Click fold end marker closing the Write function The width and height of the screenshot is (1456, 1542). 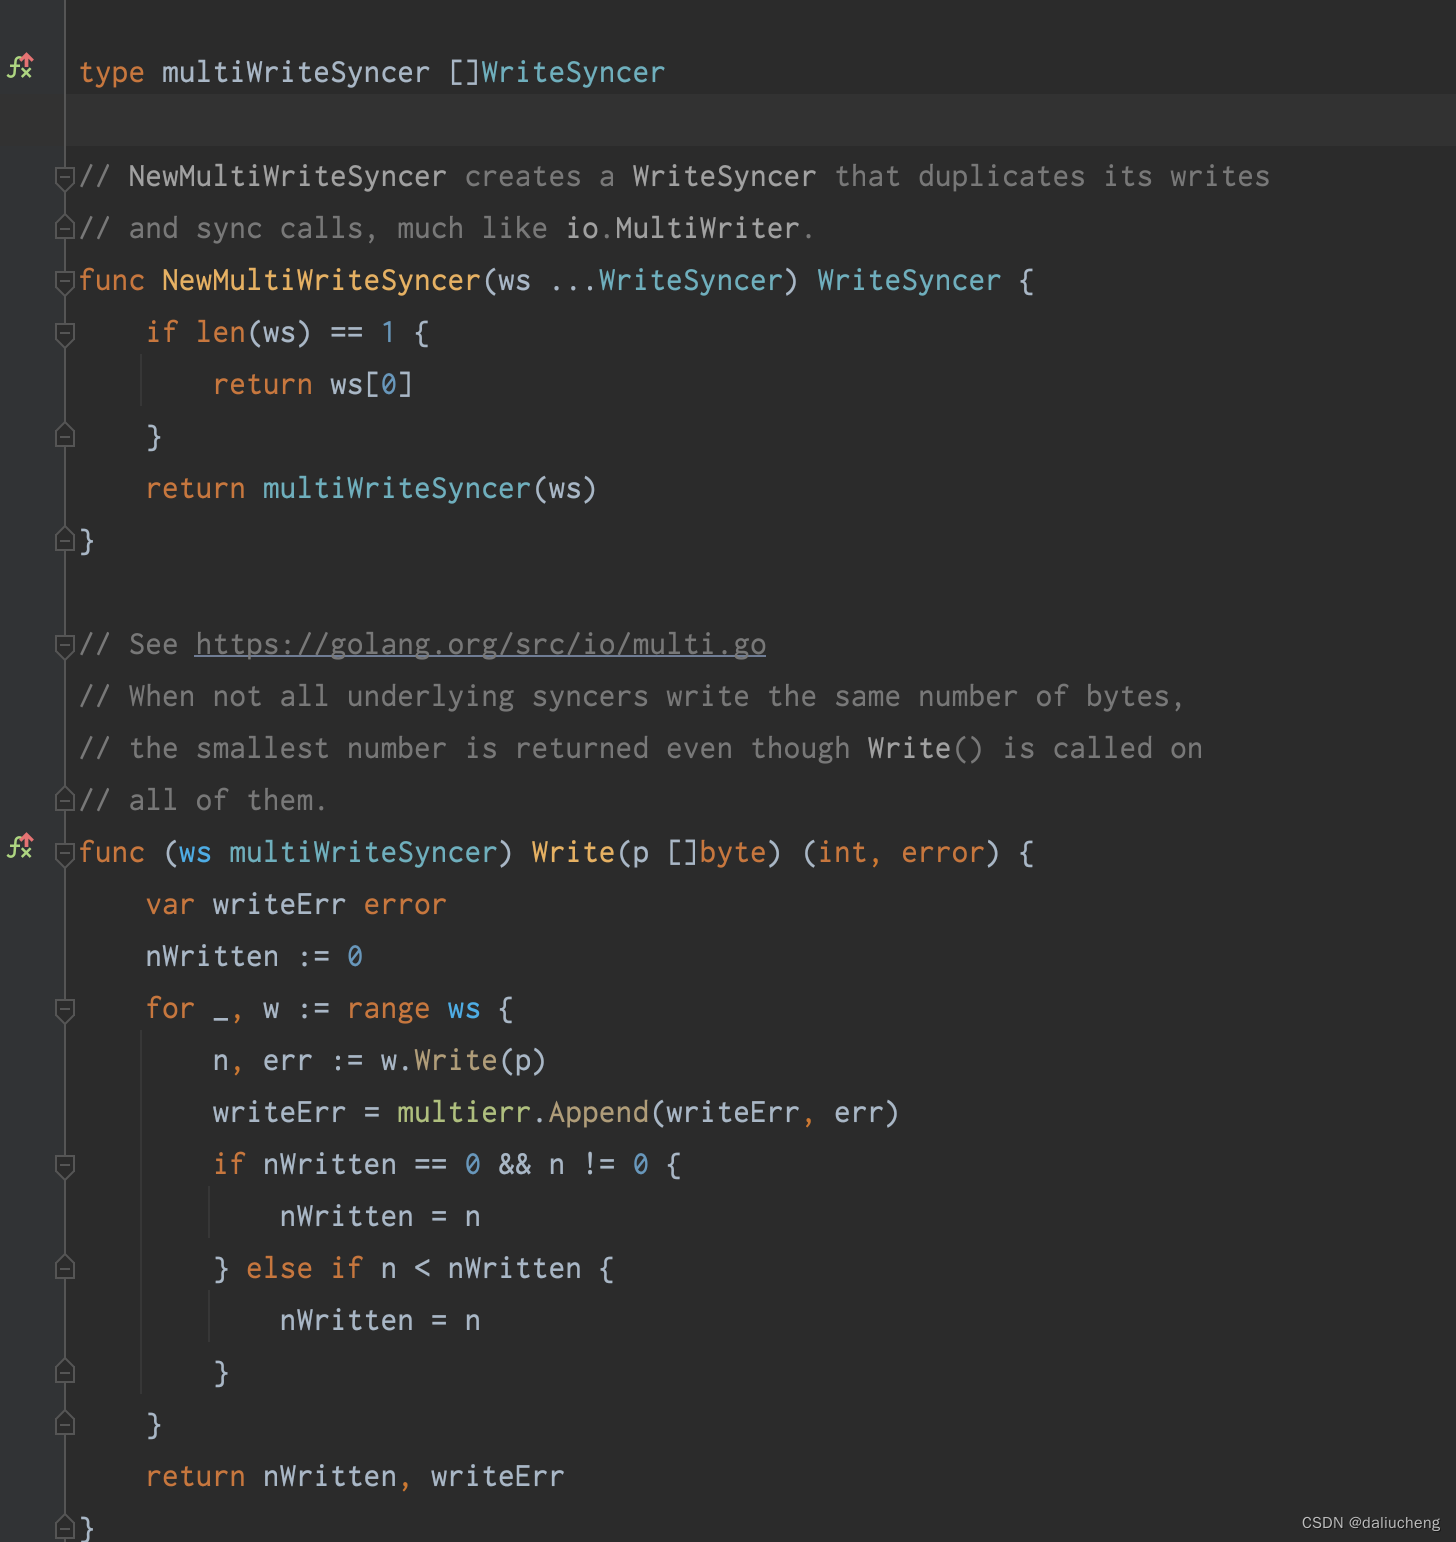[65, 1528]
